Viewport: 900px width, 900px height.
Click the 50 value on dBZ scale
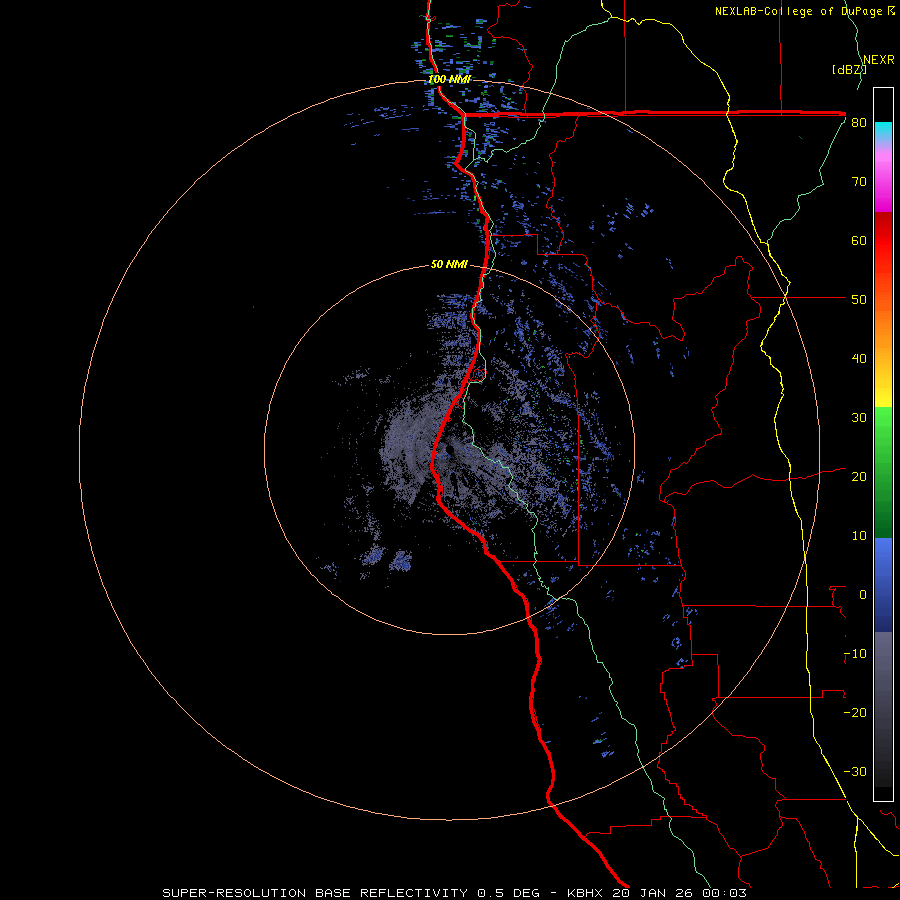pyautogui.click(x=859, y=300)
